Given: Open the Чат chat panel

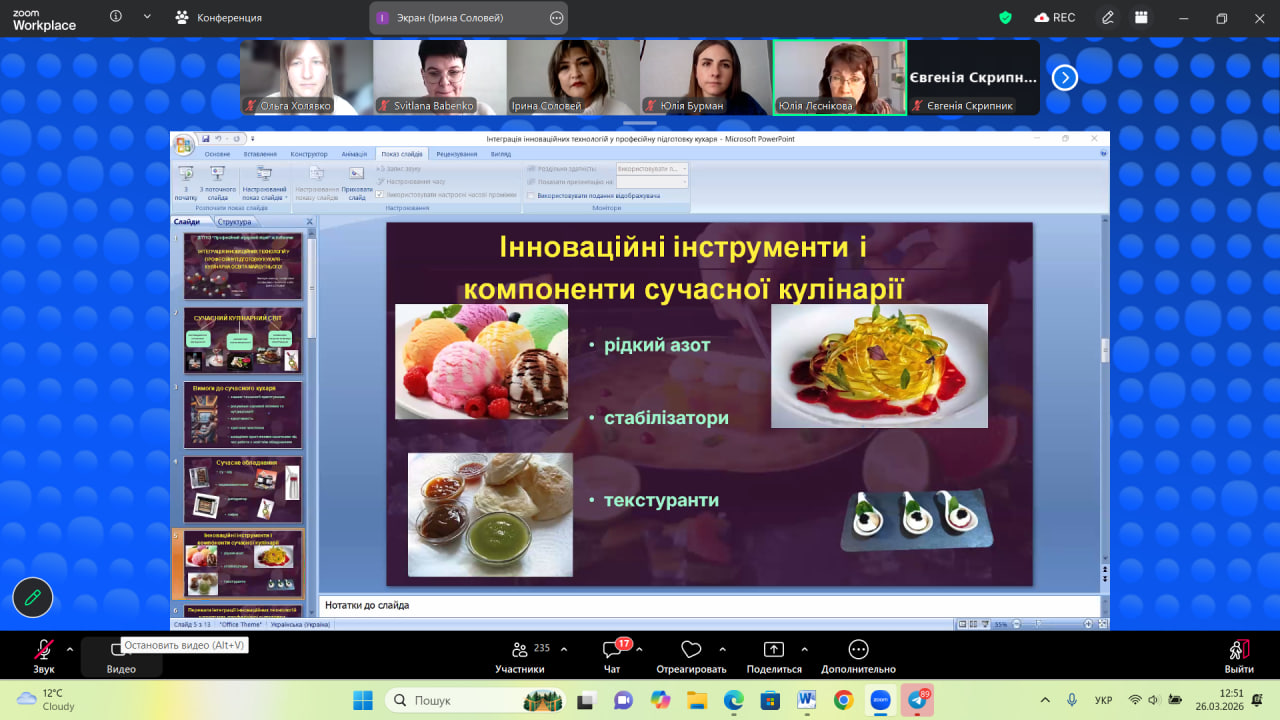Looking at the screenshot, I should click(x=612, y=650).
